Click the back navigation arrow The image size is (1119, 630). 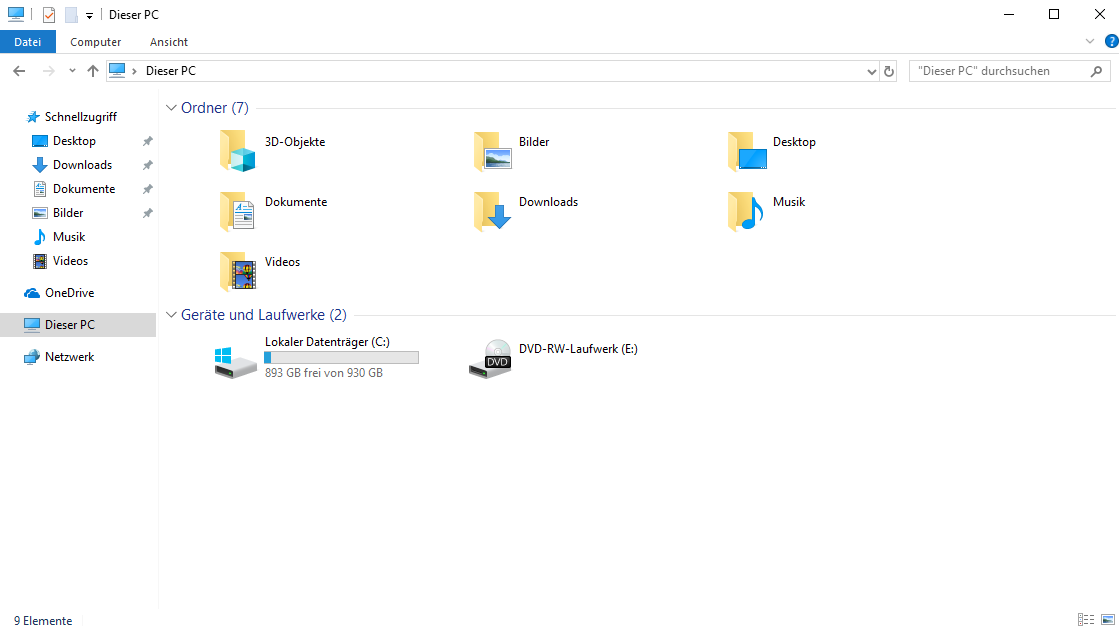(x=19, y=71)
